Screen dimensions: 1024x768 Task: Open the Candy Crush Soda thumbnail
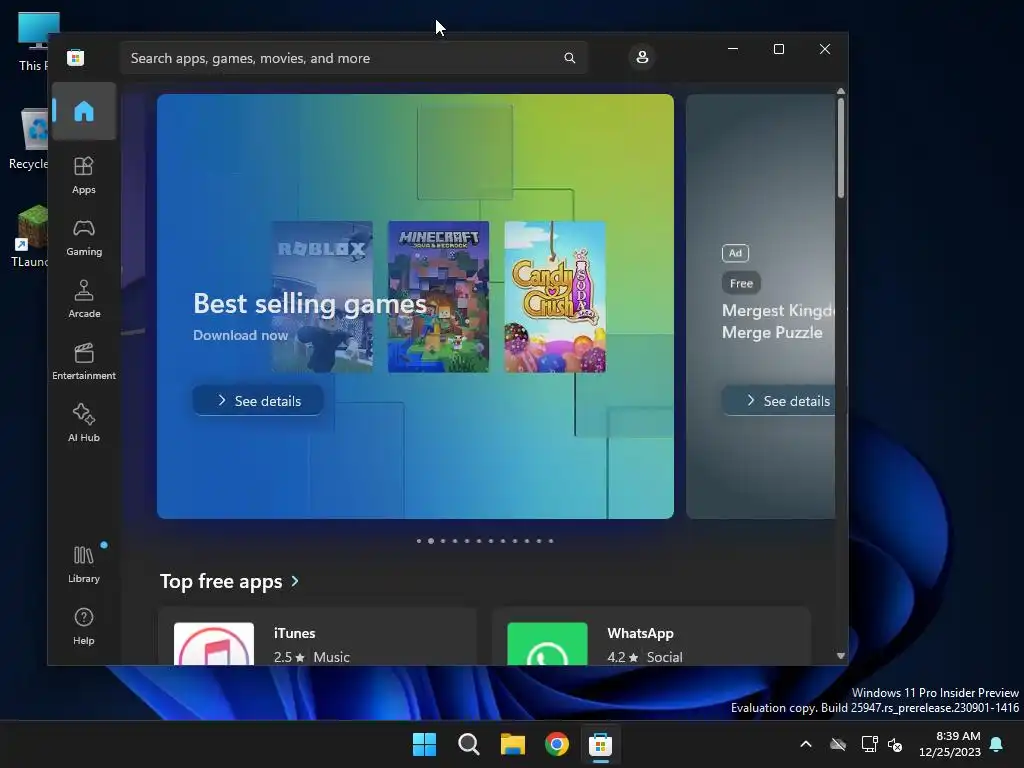click(555, 296)
